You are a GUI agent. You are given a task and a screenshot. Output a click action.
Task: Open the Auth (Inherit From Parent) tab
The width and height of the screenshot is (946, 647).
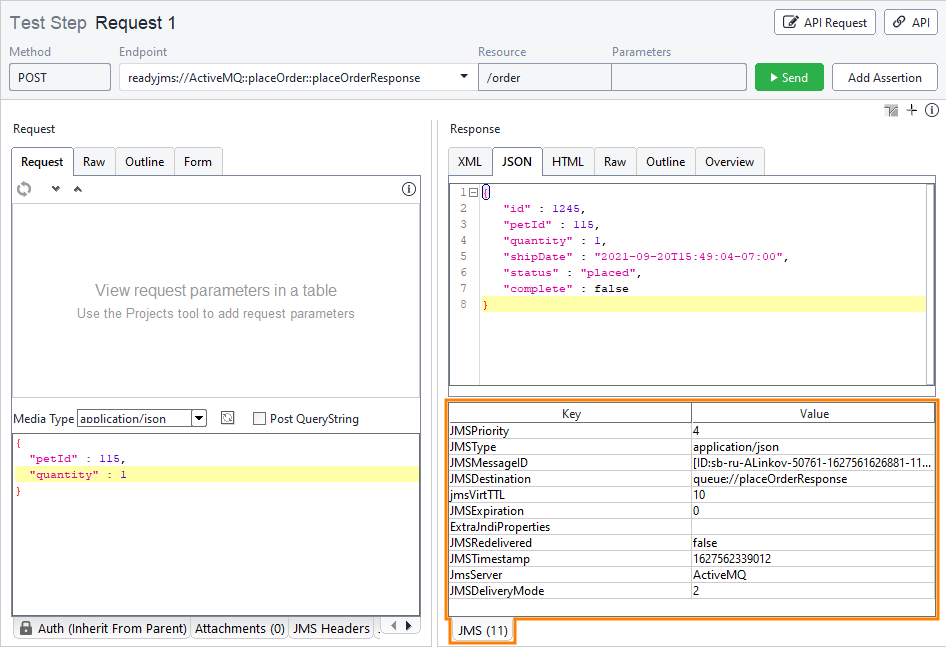click(102, 628)
